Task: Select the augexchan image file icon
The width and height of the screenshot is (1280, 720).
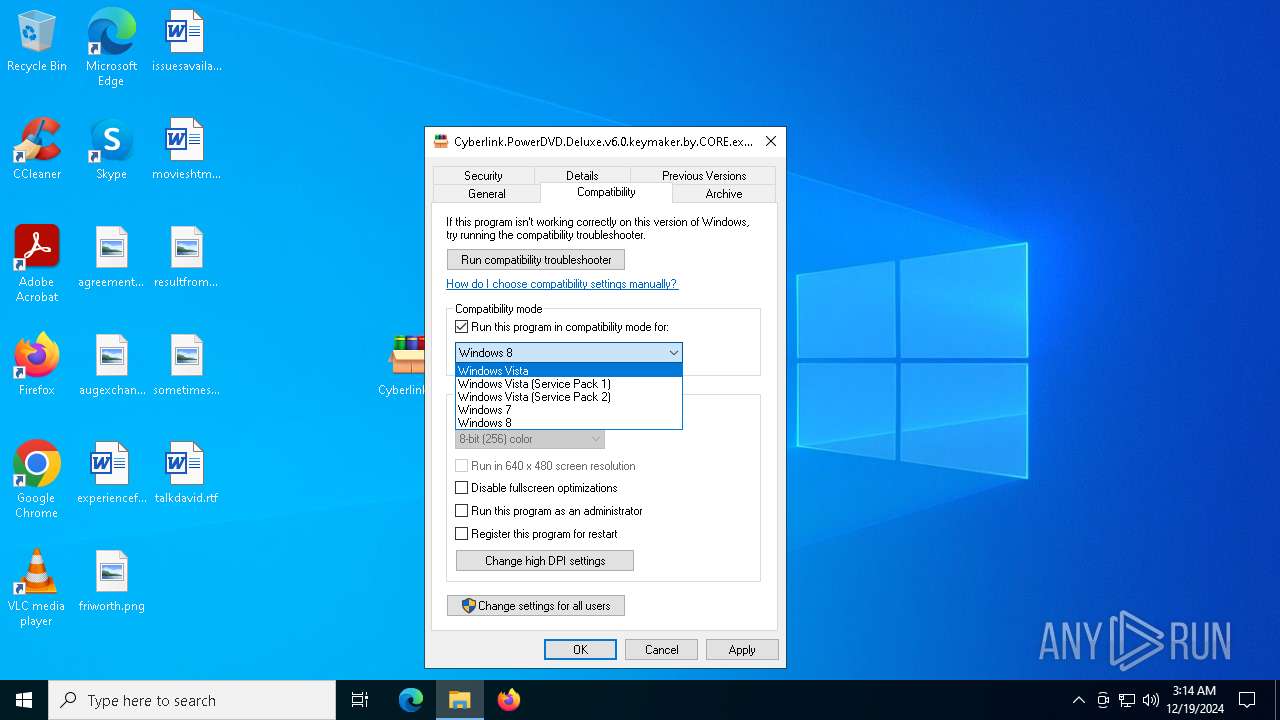Action: [111, 366]
